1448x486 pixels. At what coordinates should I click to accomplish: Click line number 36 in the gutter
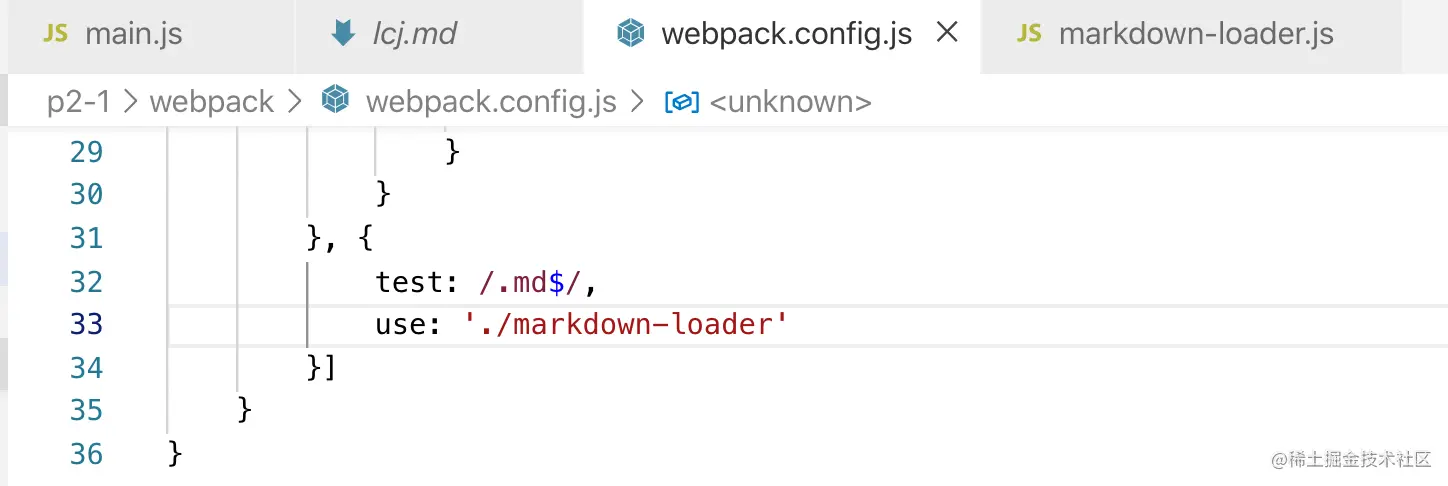tap(87, 454)
